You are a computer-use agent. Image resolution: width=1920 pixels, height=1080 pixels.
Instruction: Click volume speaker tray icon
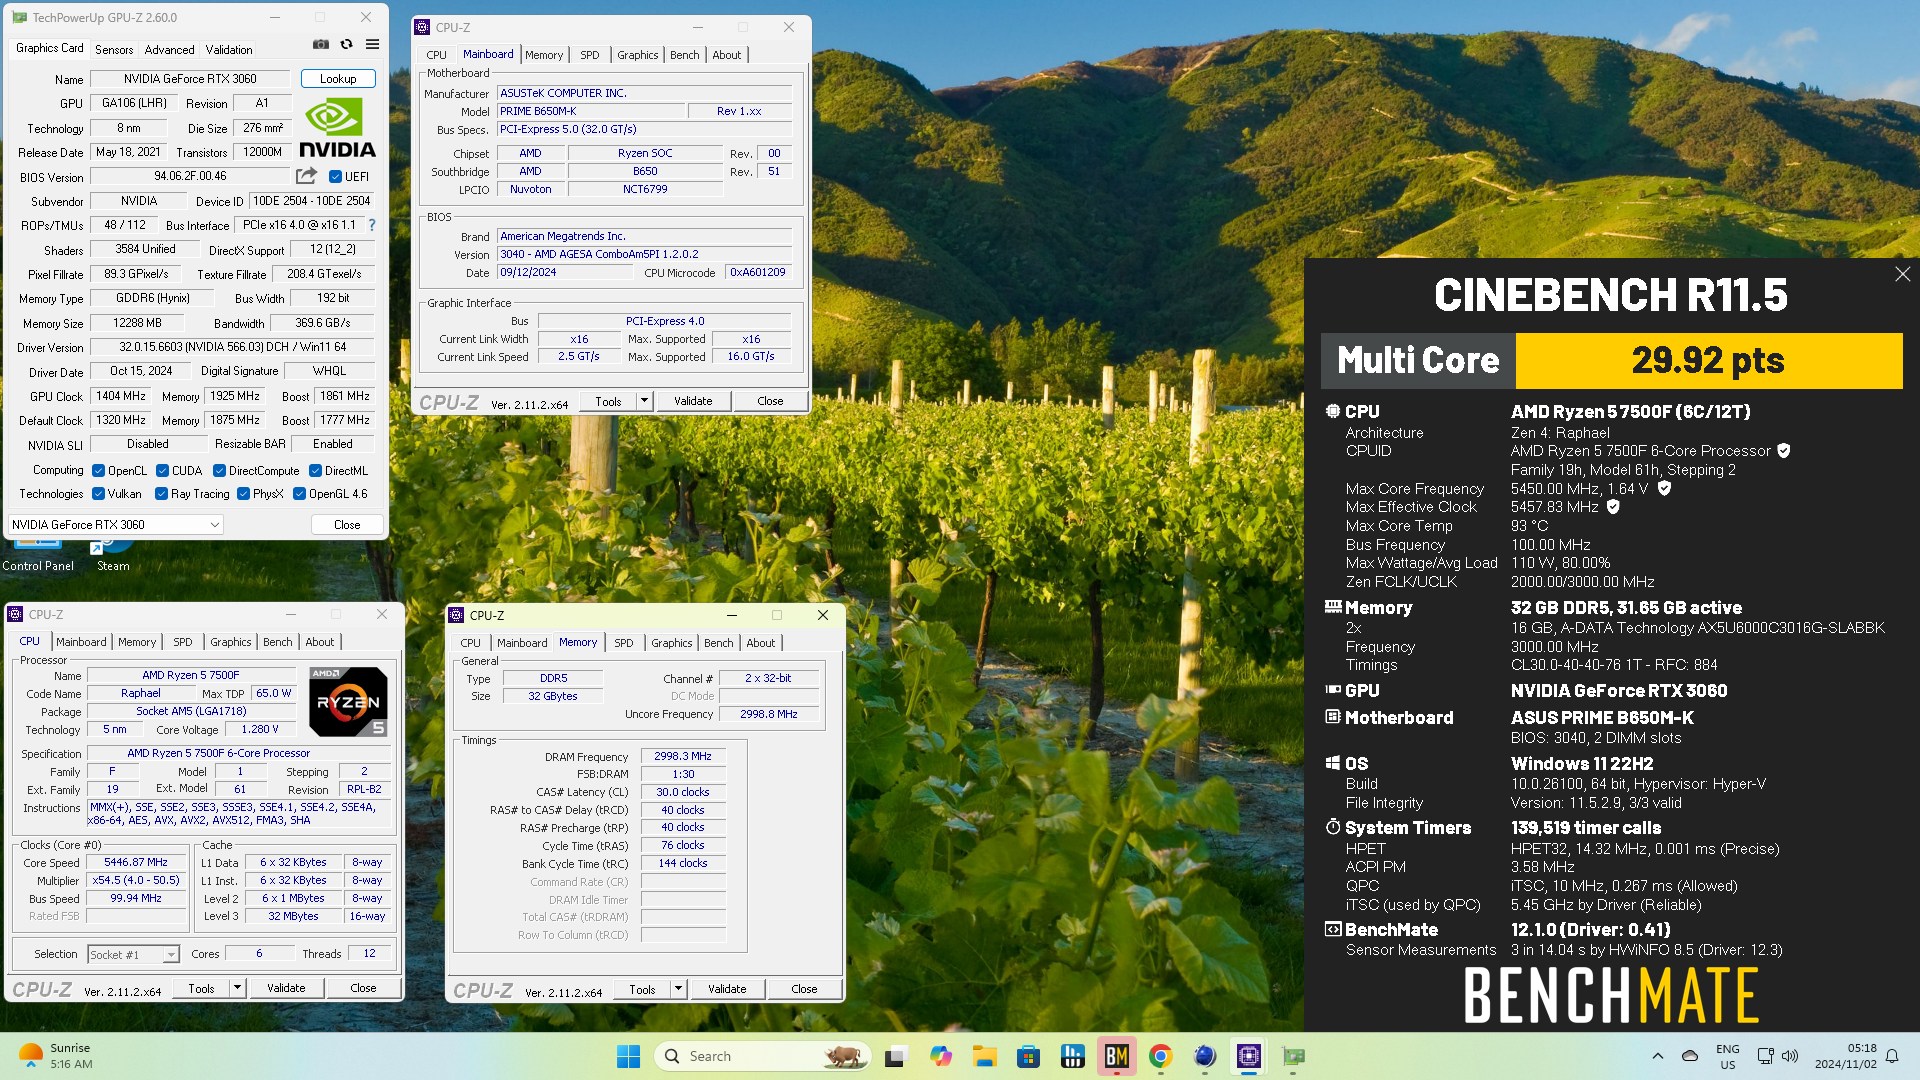[1790, 1056]
